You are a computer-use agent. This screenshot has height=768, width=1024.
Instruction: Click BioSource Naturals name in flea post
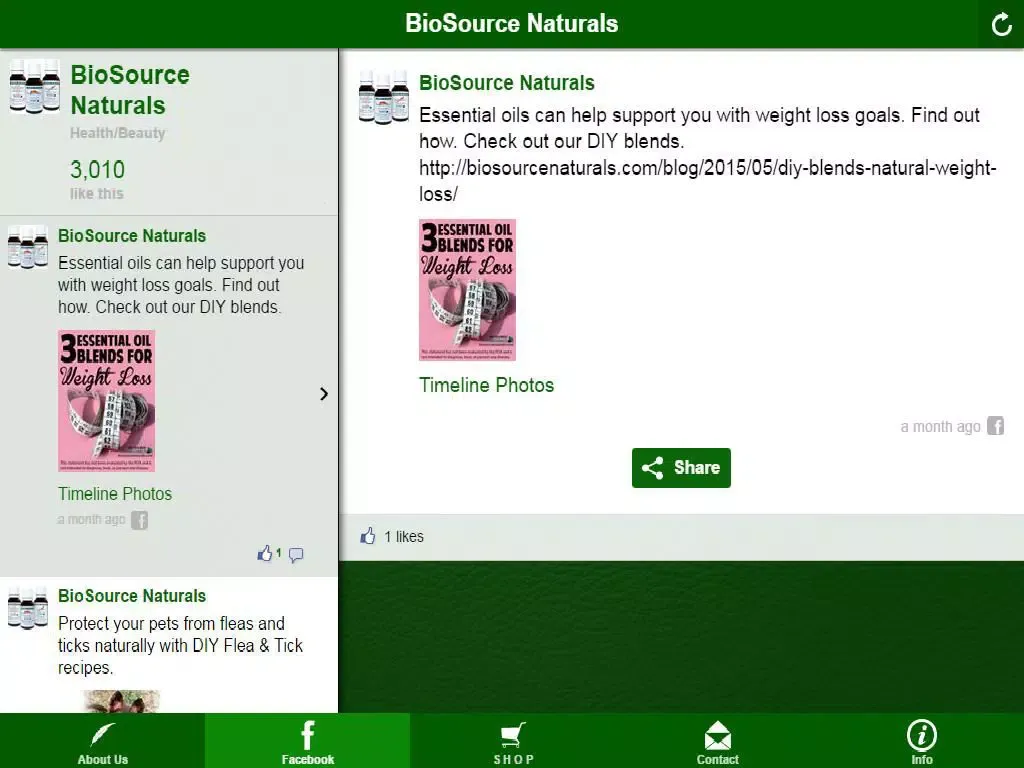tap(132, 596)
